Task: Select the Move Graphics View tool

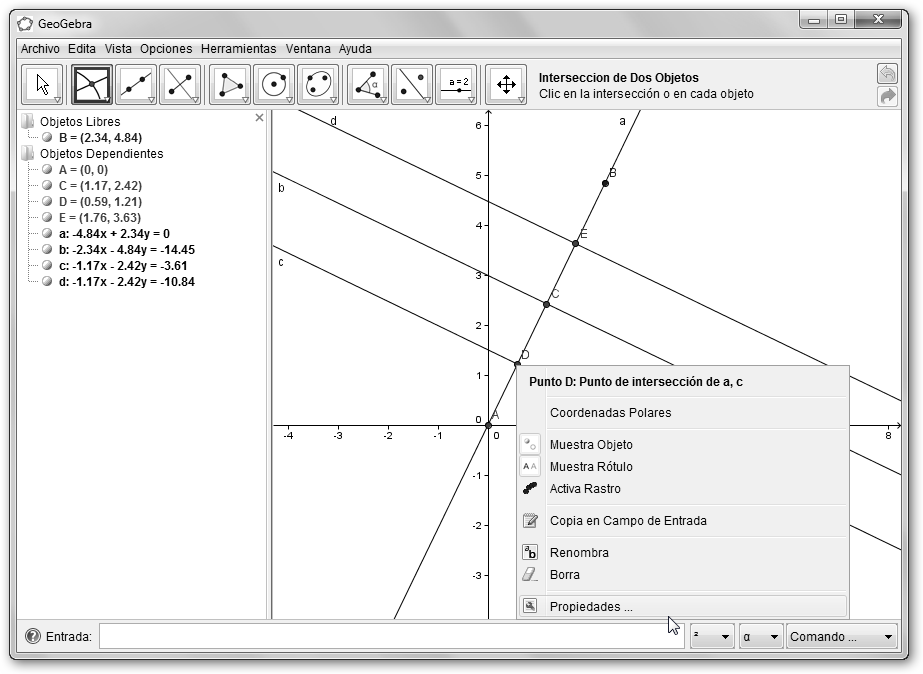Action: tap(506, 85)
